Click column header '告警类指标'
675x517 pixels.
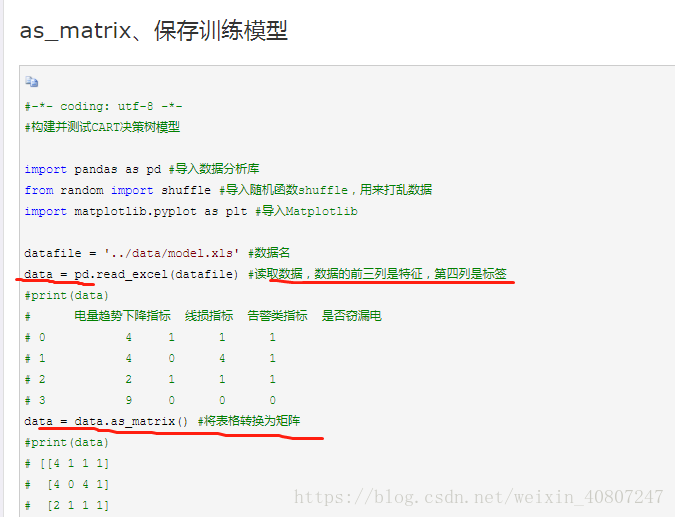click(277, 316)
